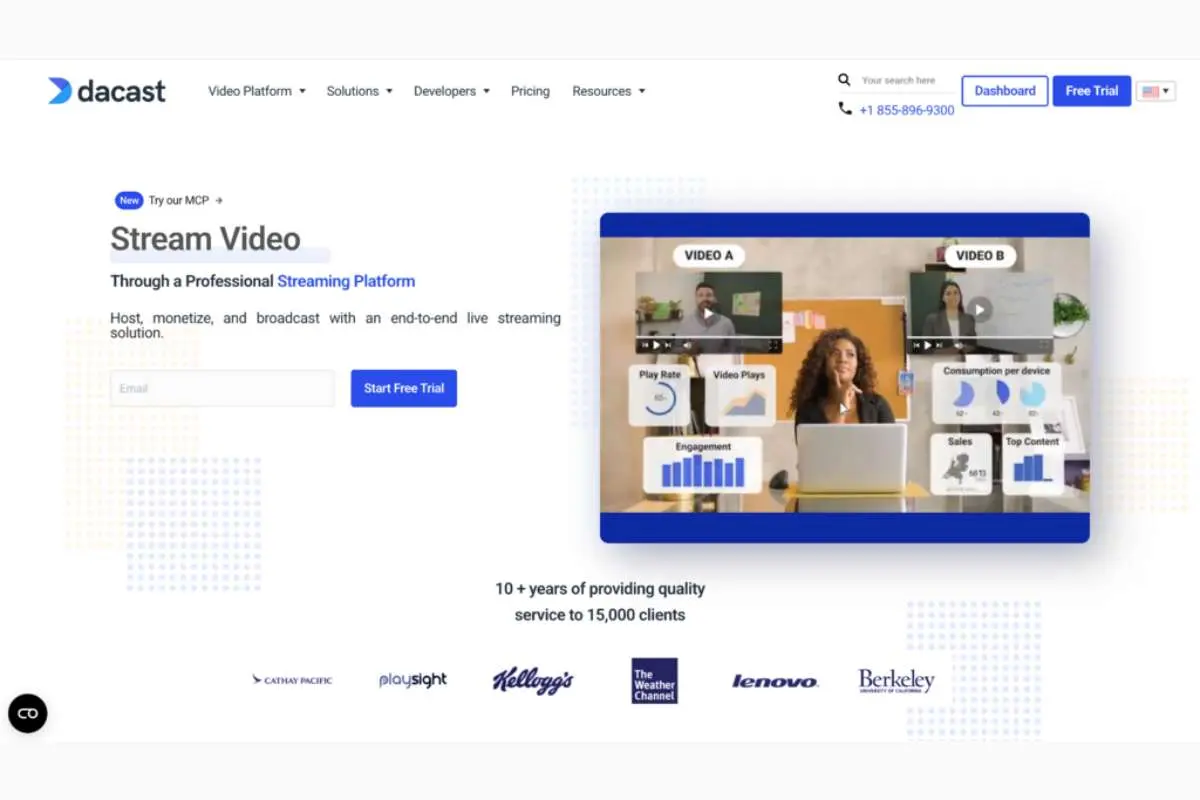Call the +1 855-896-9300 number link

tap(906, 110)
